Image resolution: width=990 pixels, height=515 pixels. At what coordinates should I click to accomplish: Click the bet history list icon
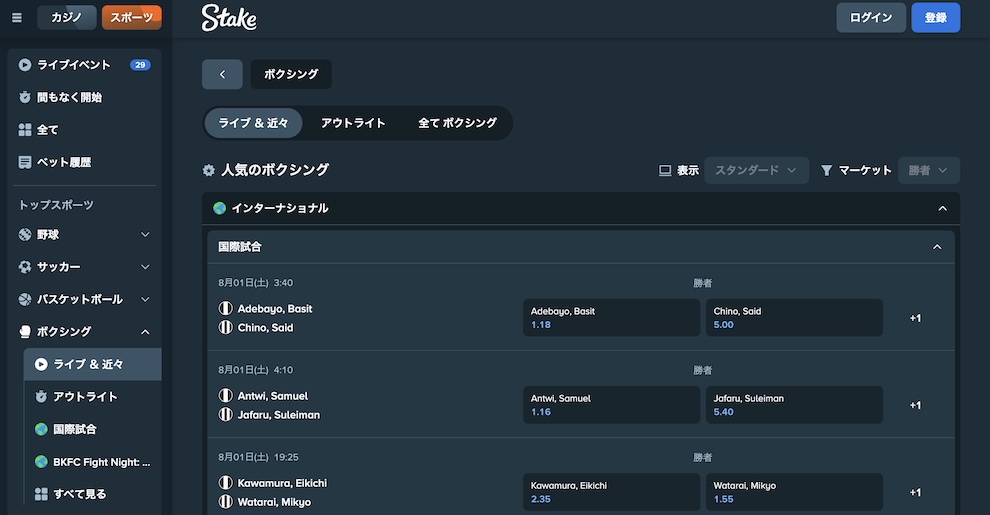click(x=25, y=162)
